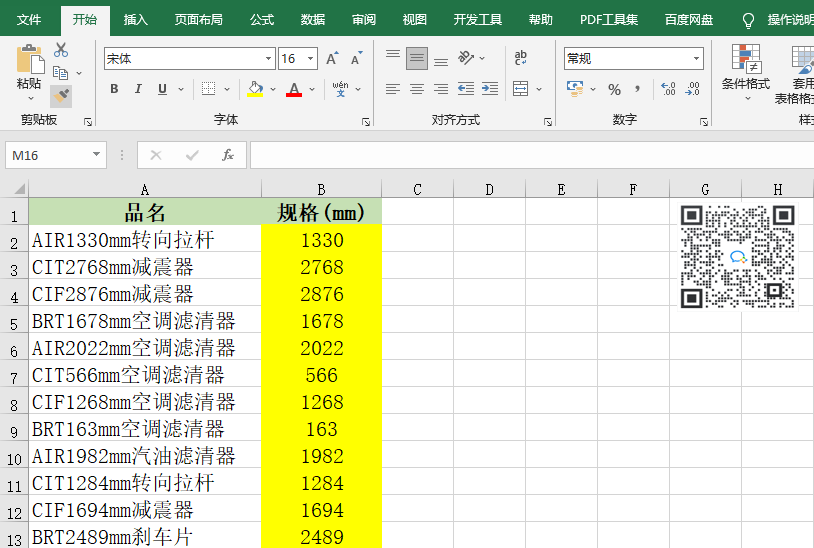Toggle Underline formatting
814x548 pixels.
[162, 89]
